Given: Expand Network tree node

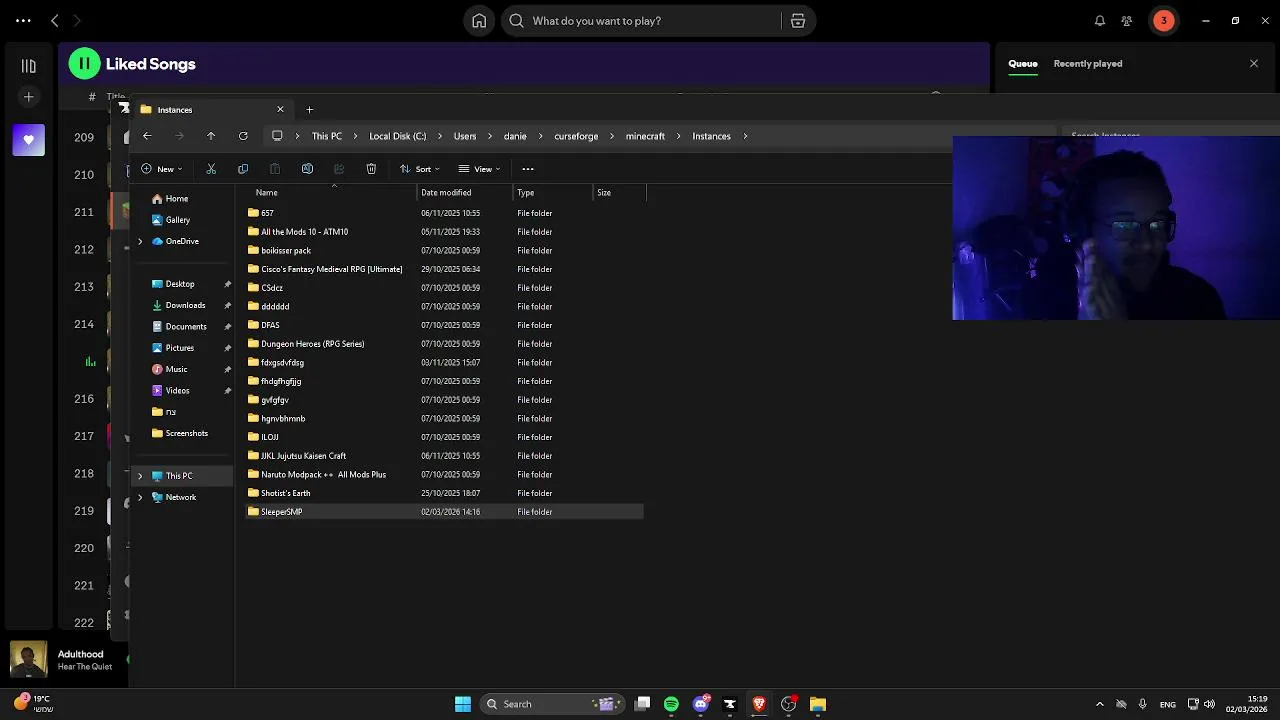Looking at the screenshot, I should pos(140,497).
